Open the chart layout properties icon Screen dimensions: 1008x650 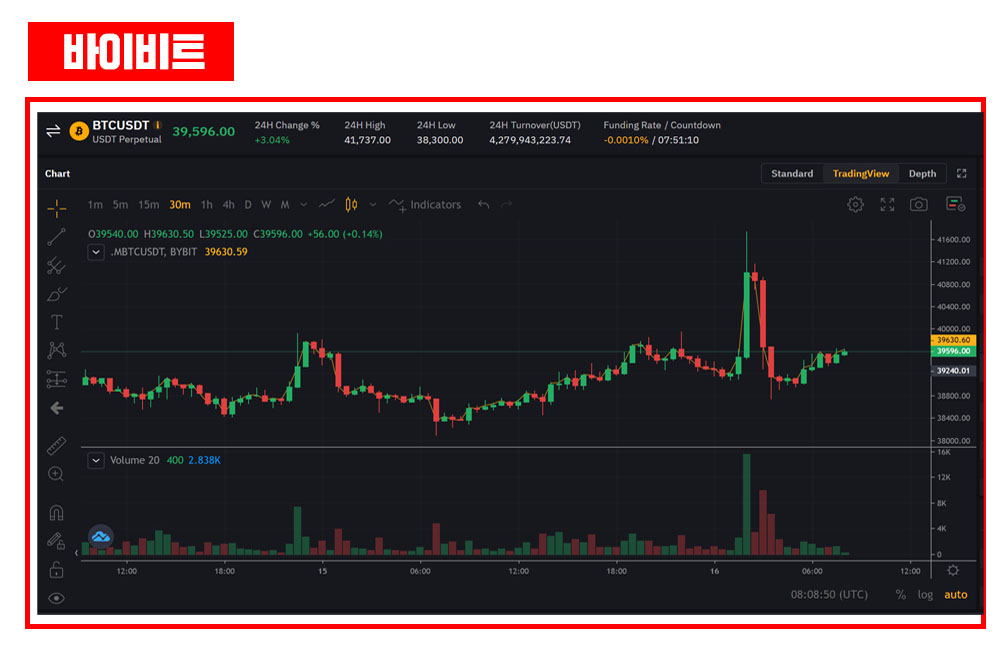click(x=955, y=204)
